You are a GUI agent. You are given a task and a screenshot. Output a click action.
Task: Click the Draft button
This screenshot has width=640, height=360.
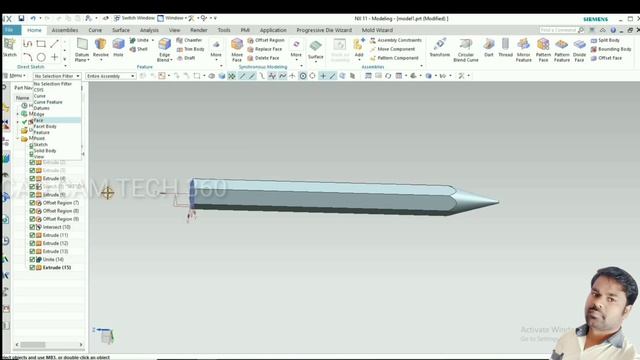(186, 58)
